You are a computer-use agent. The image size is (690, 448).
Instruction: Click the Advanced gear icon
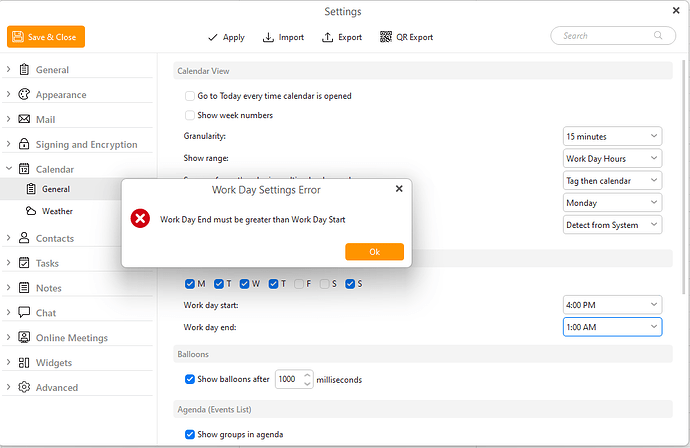click(x=24, y=387)
